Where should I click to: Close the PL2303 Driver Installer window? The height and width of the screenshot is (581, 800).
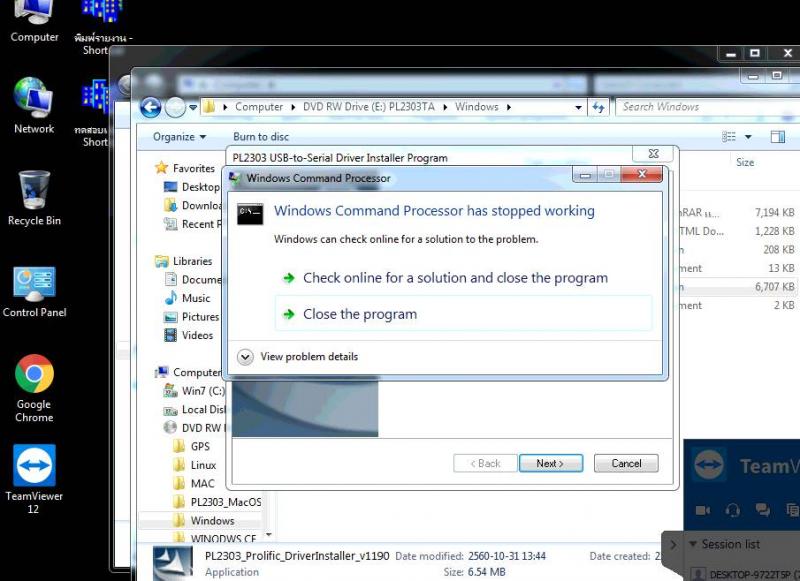653,154
